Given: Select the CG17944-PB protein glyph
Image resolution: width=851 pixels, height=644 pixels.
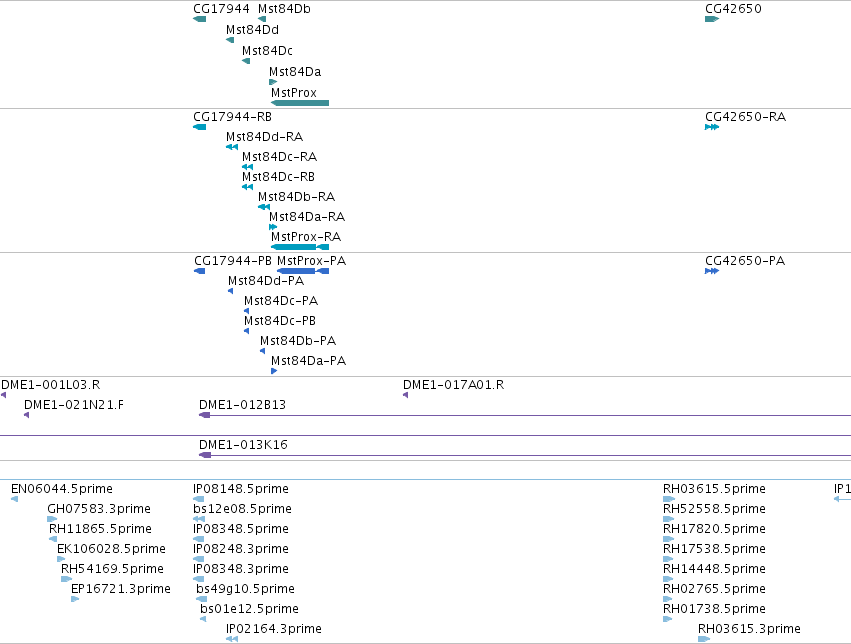Looking at the screenshot, I should pyautogui.click(x=200, y=271).
